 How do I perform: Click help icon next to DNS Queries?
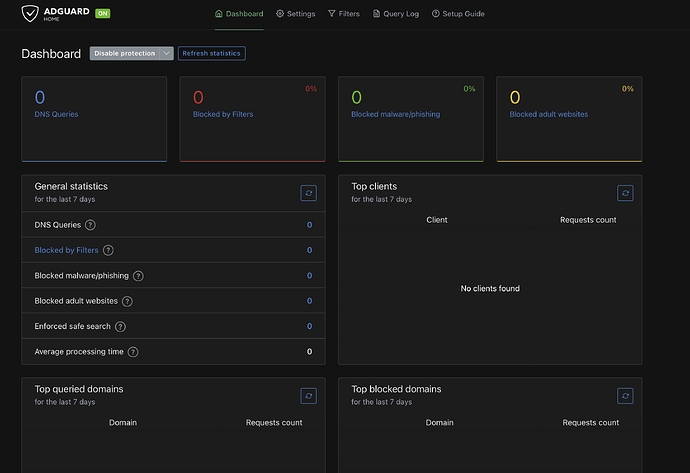click(91, 225)
